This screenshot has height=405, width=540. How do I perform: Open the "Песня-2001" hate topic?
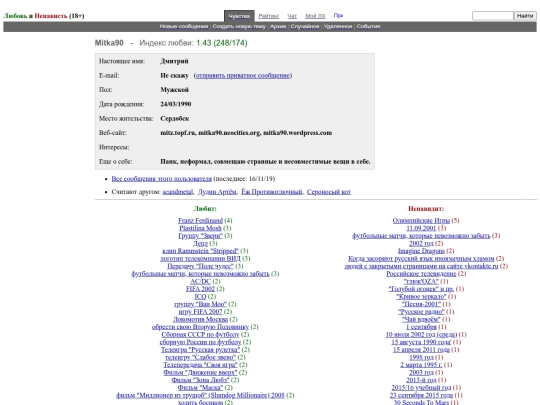coord(421,304)
